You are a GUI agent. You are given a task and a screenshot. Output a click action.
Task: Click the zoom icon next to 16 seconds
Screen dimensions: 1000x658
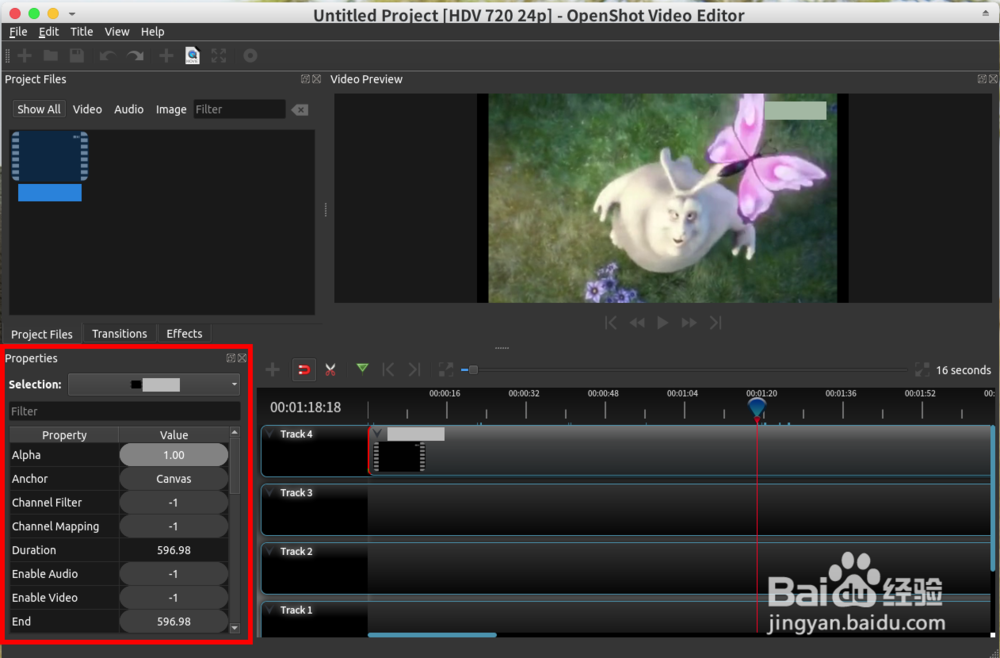[x=922, y=370]
